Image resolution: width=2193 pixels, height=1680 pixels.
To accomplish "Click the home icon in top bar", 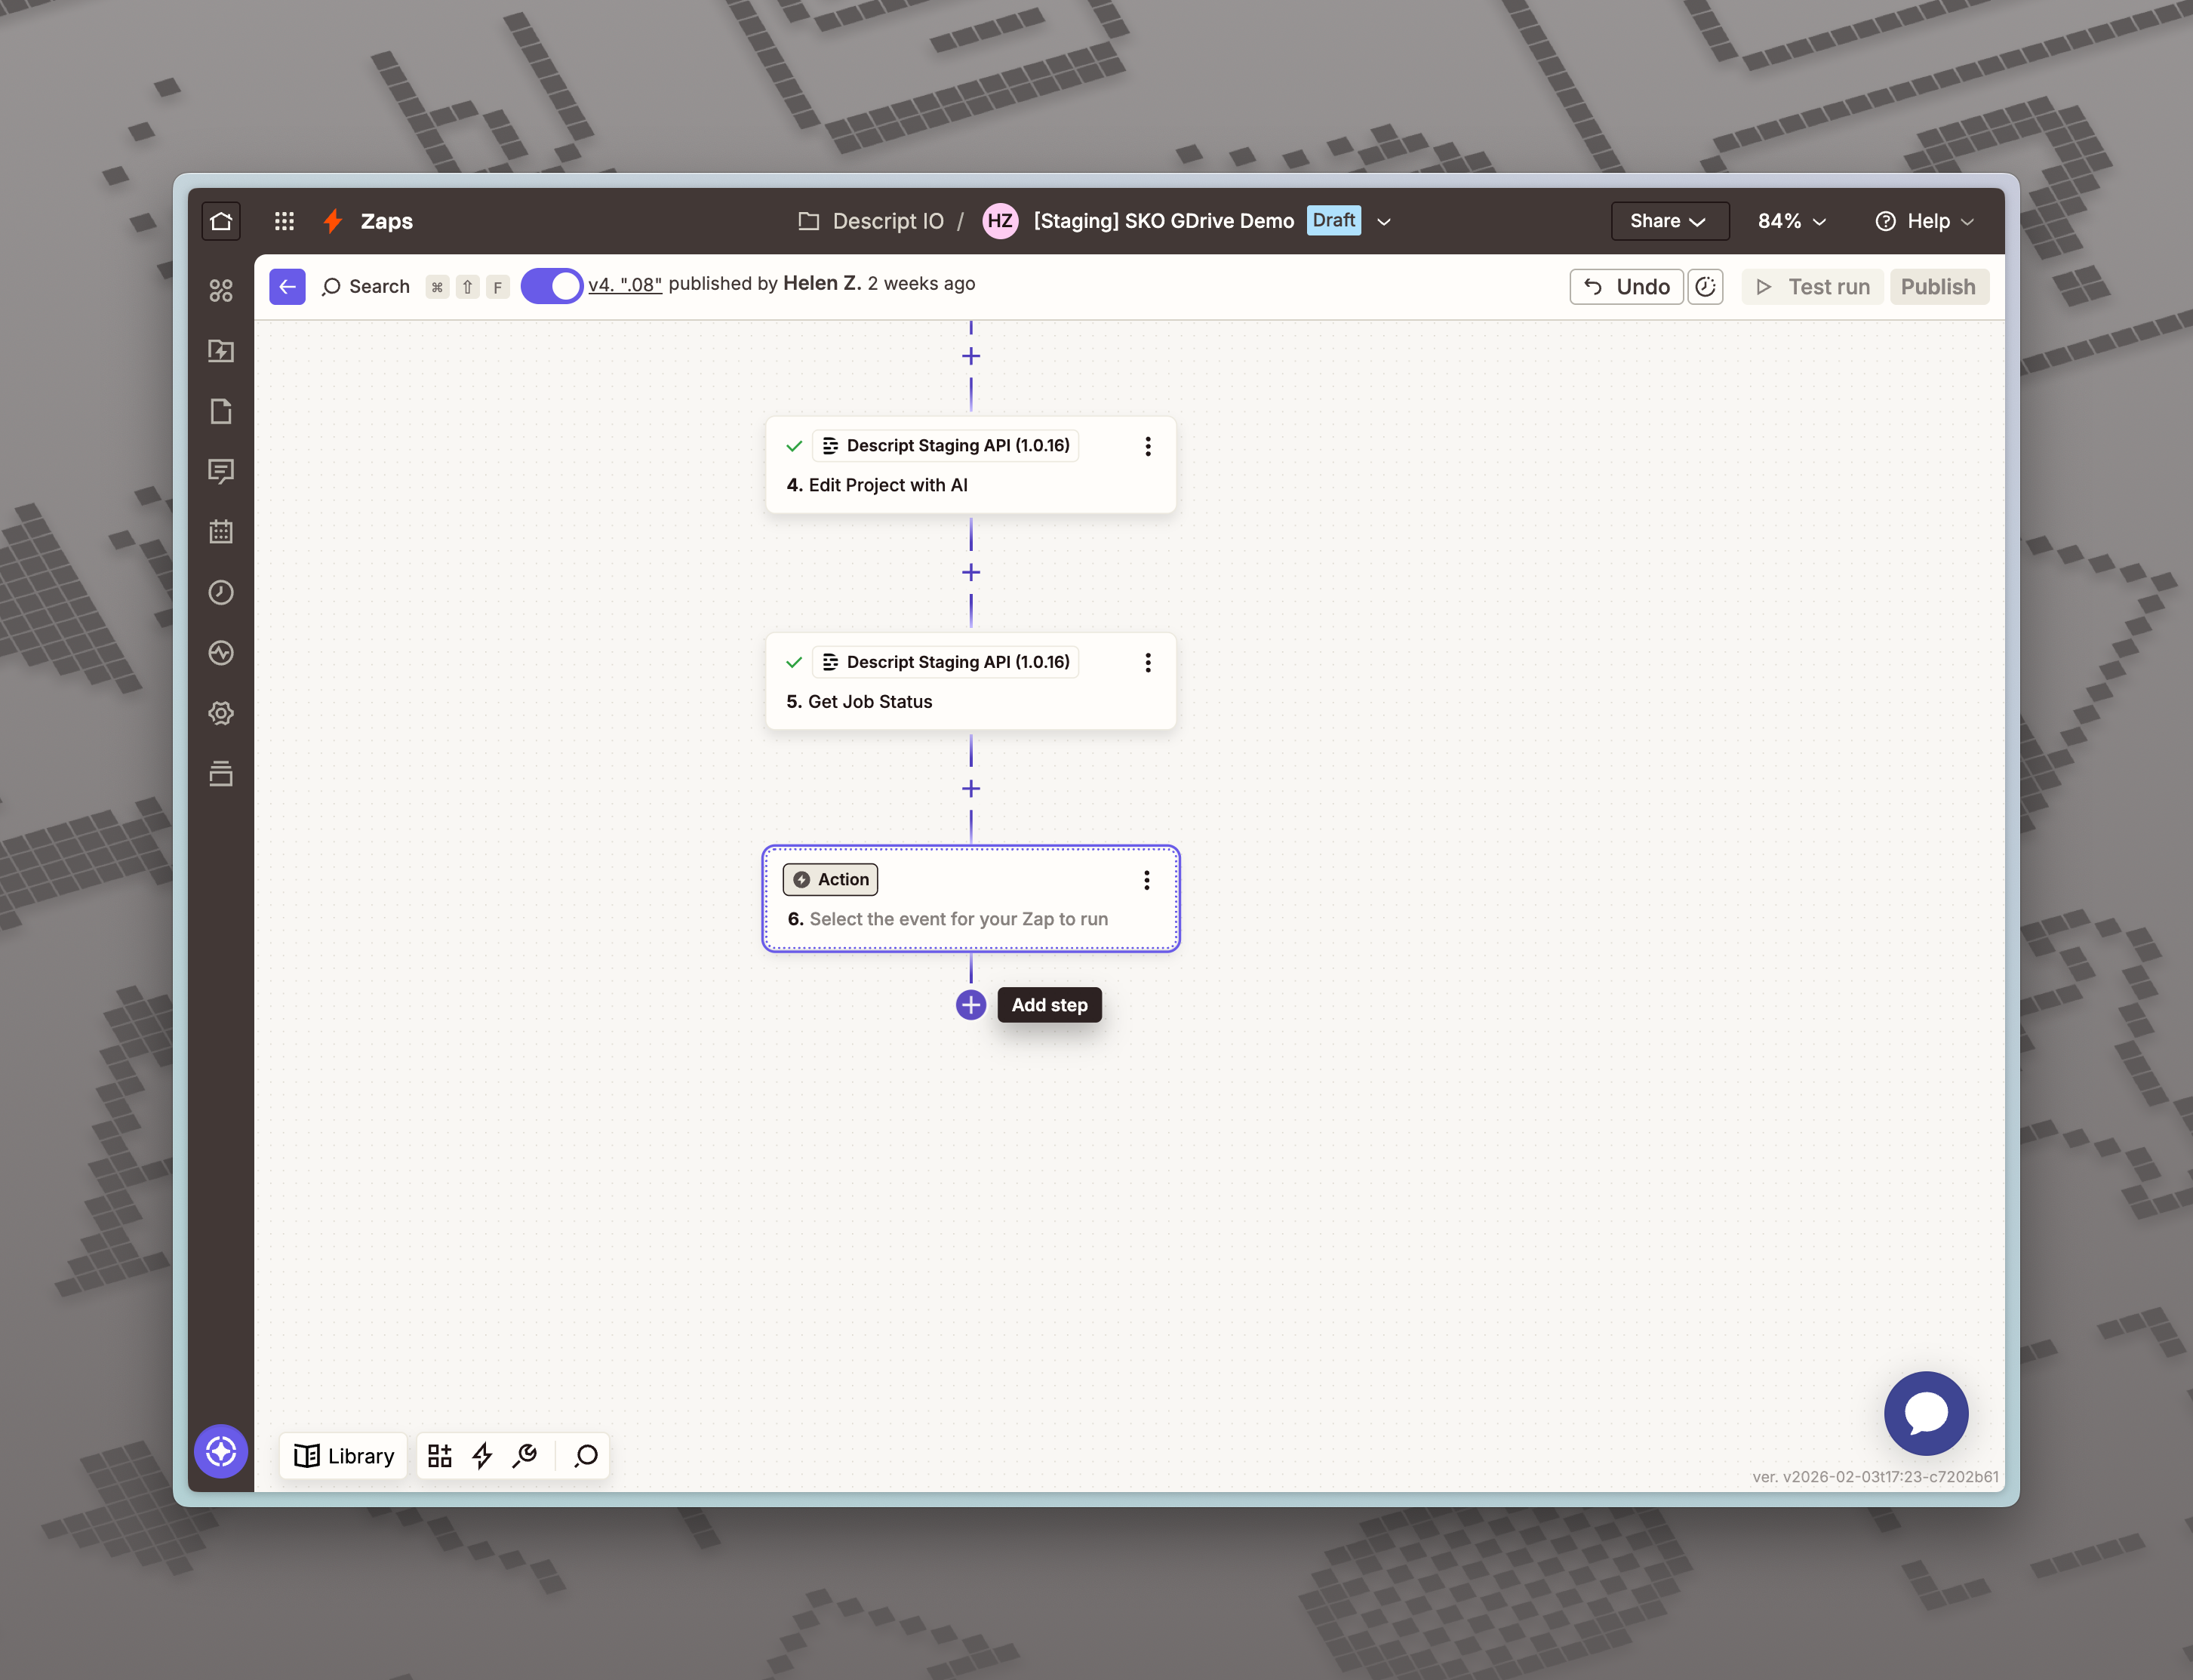I will [x=221, y=221].
